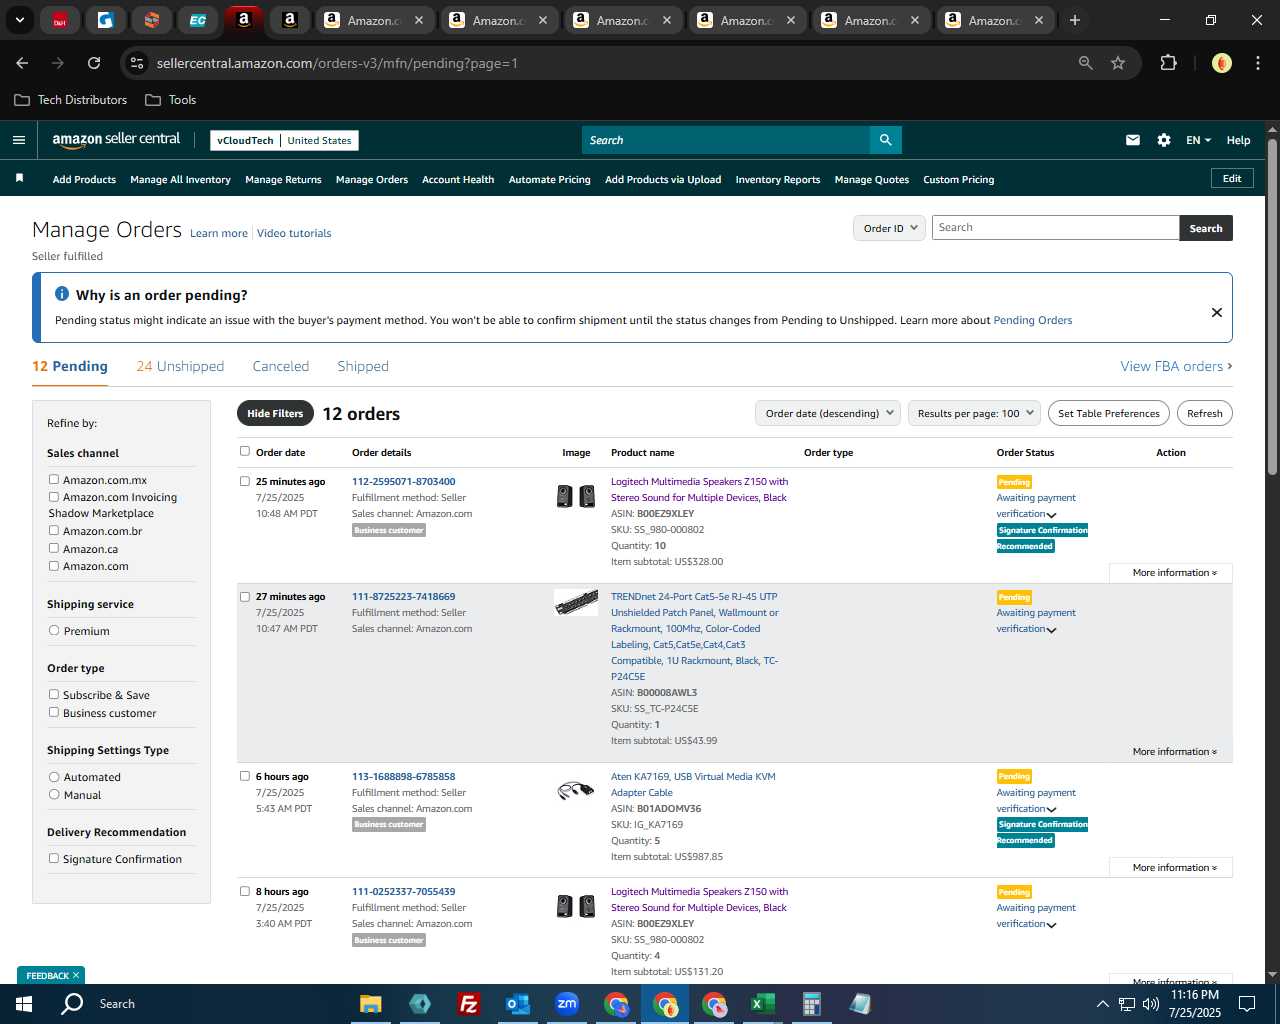Open FileZilla from taskbar
This screenshot has height=1024, width=1280.
coord(468,1004)
